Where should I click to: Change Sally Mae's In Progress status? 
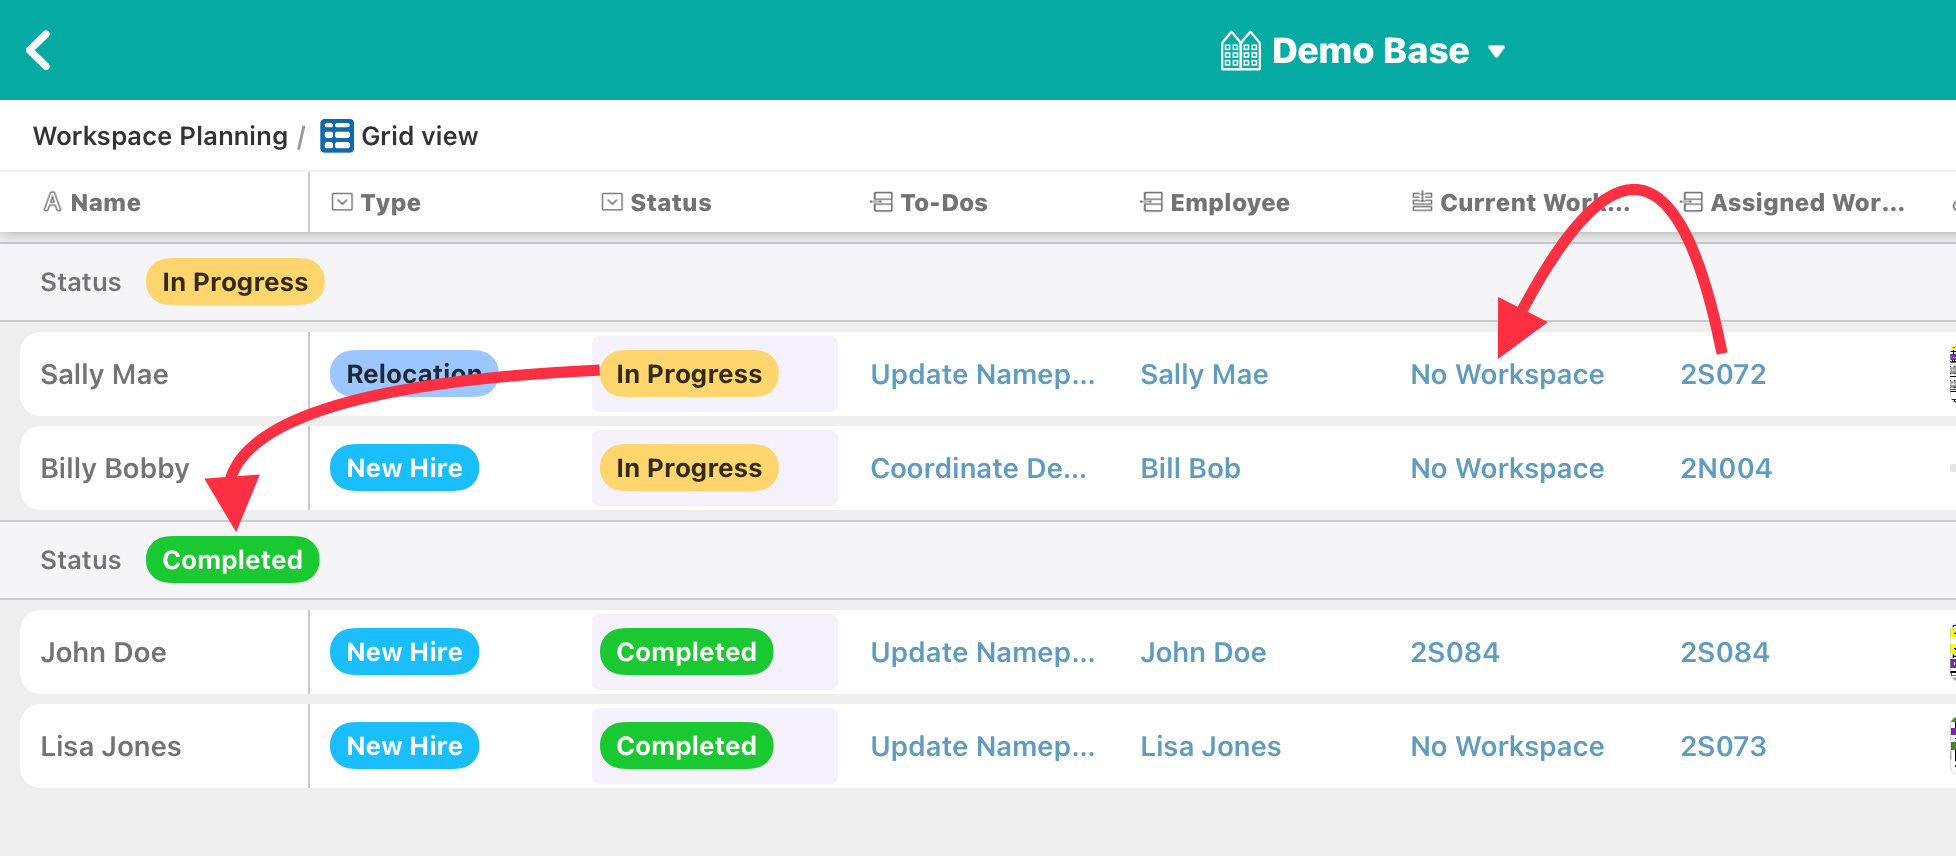coord(689,374)
